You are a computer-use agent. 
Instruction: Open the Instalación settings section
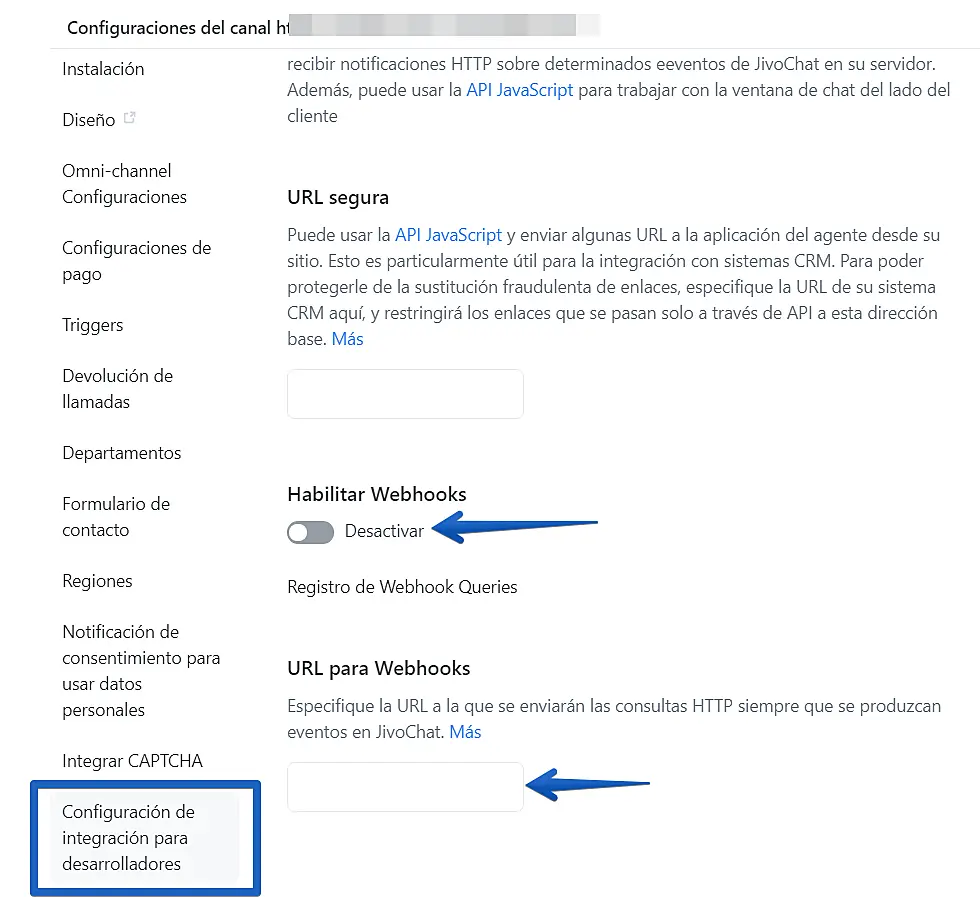pos(103,69)
